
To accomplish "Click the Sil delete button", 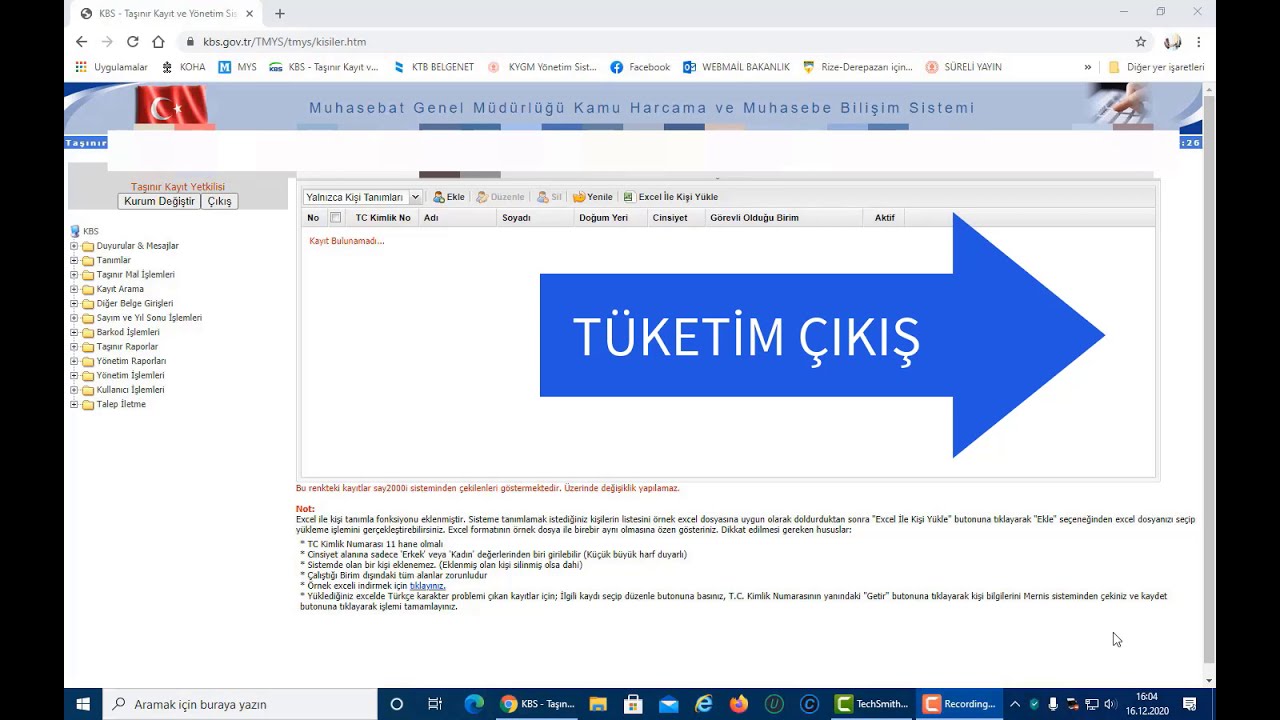I will click(x=550, y=197).
